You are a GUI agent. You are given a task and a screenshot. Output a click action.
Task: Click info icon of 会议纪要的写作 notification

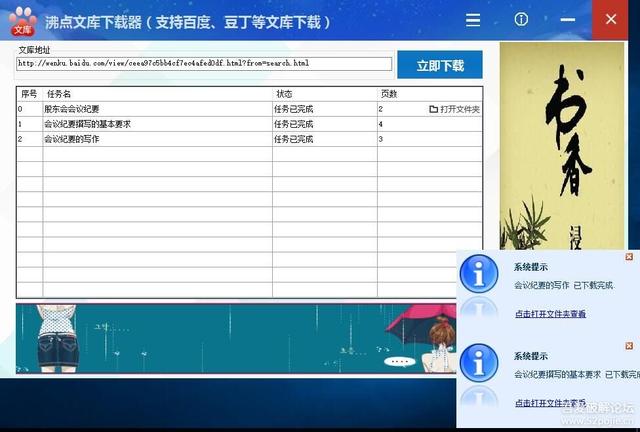[x=479, y=274]
